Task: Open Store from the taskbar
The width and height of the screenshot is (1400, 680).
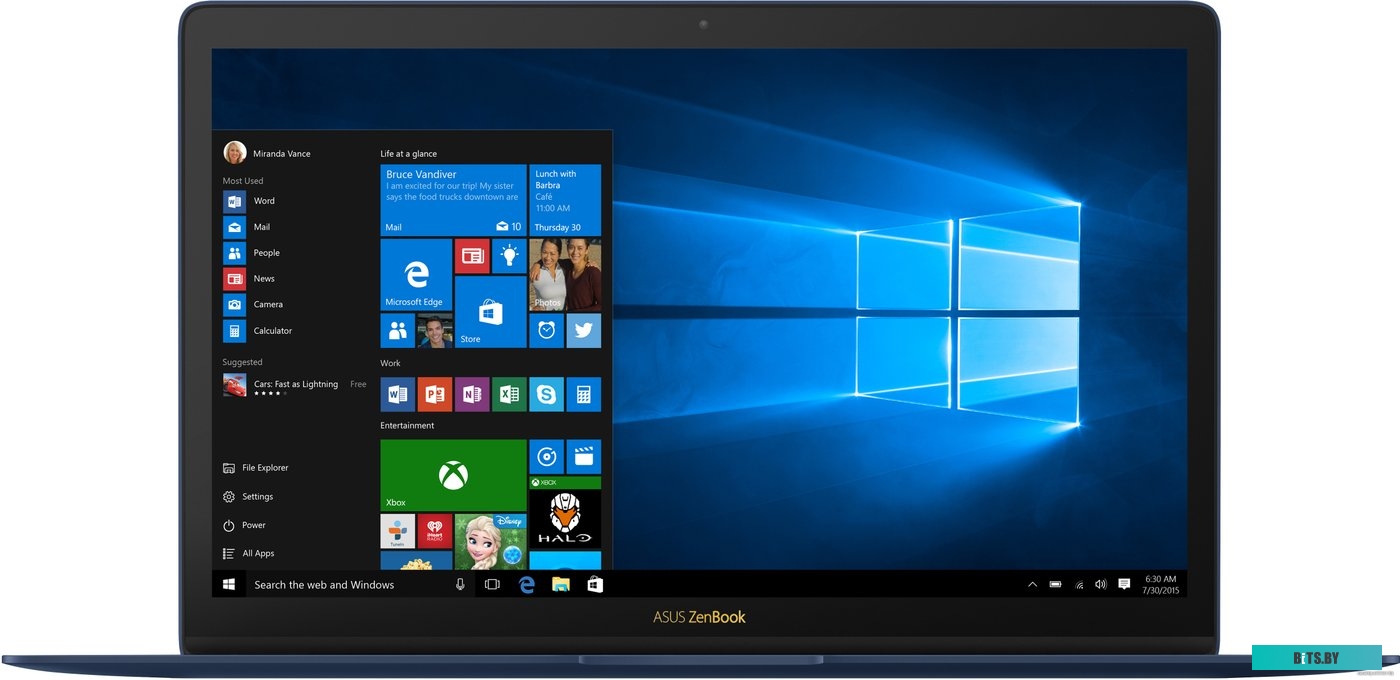Action: point(595,584)
